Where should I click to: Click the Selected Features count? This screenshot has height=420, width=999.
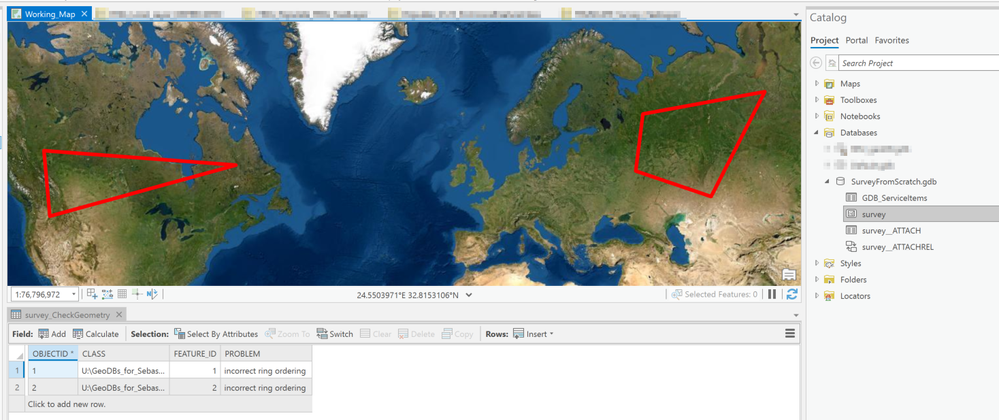click(714, 294)
